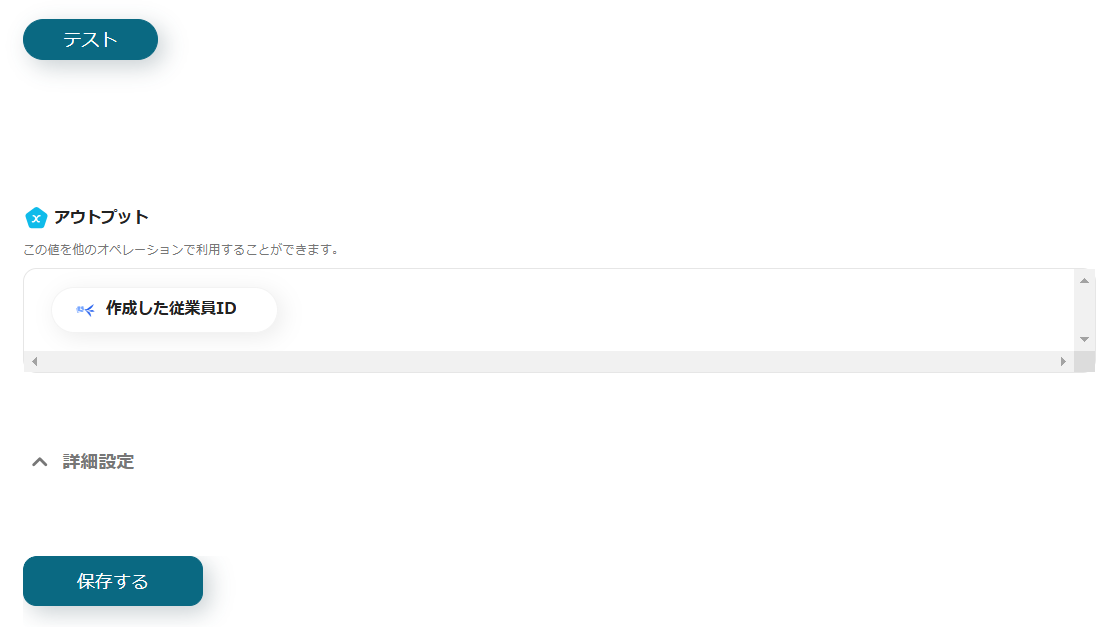
Task: Click the horizontal scrollbar's right arrow
Action: (x=1063, y=361)
